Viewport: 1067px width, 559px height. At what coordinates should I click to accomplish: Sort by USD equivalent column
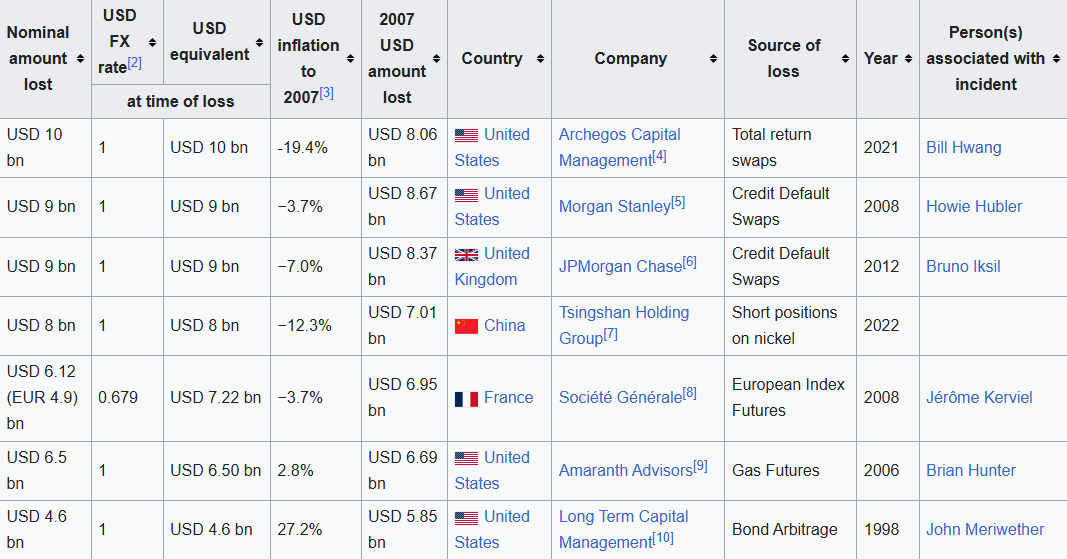(x=259, y=42)
